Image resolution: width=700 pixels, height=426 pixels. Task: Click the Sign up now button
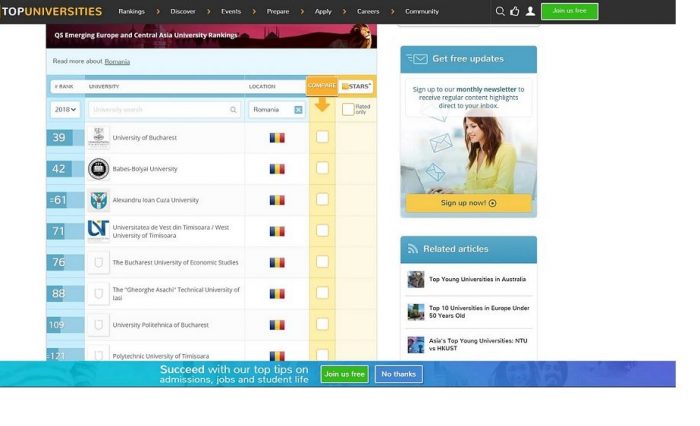click(x=468, y=203)
